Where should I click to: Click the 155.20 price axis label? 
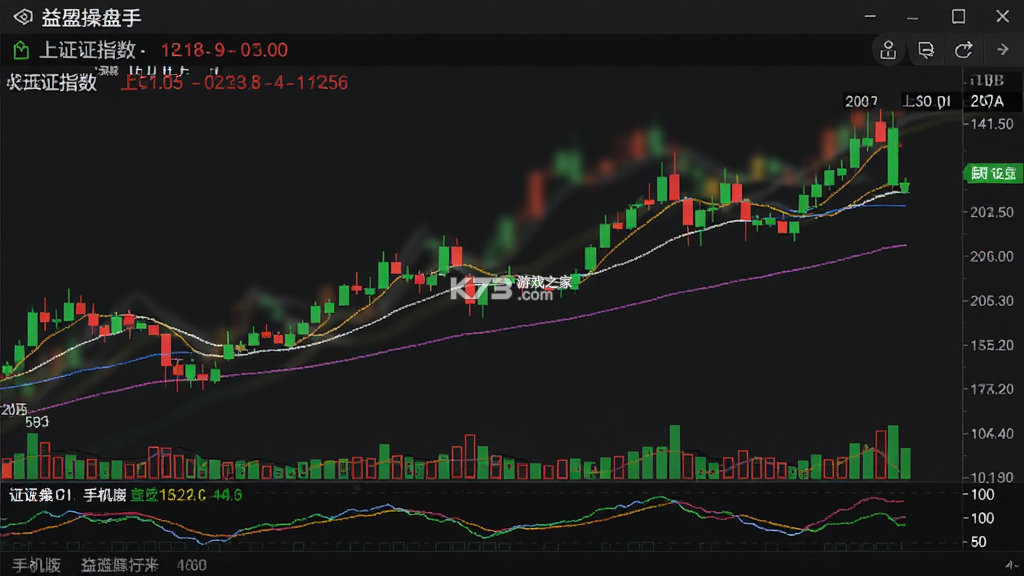coord(992,345)
